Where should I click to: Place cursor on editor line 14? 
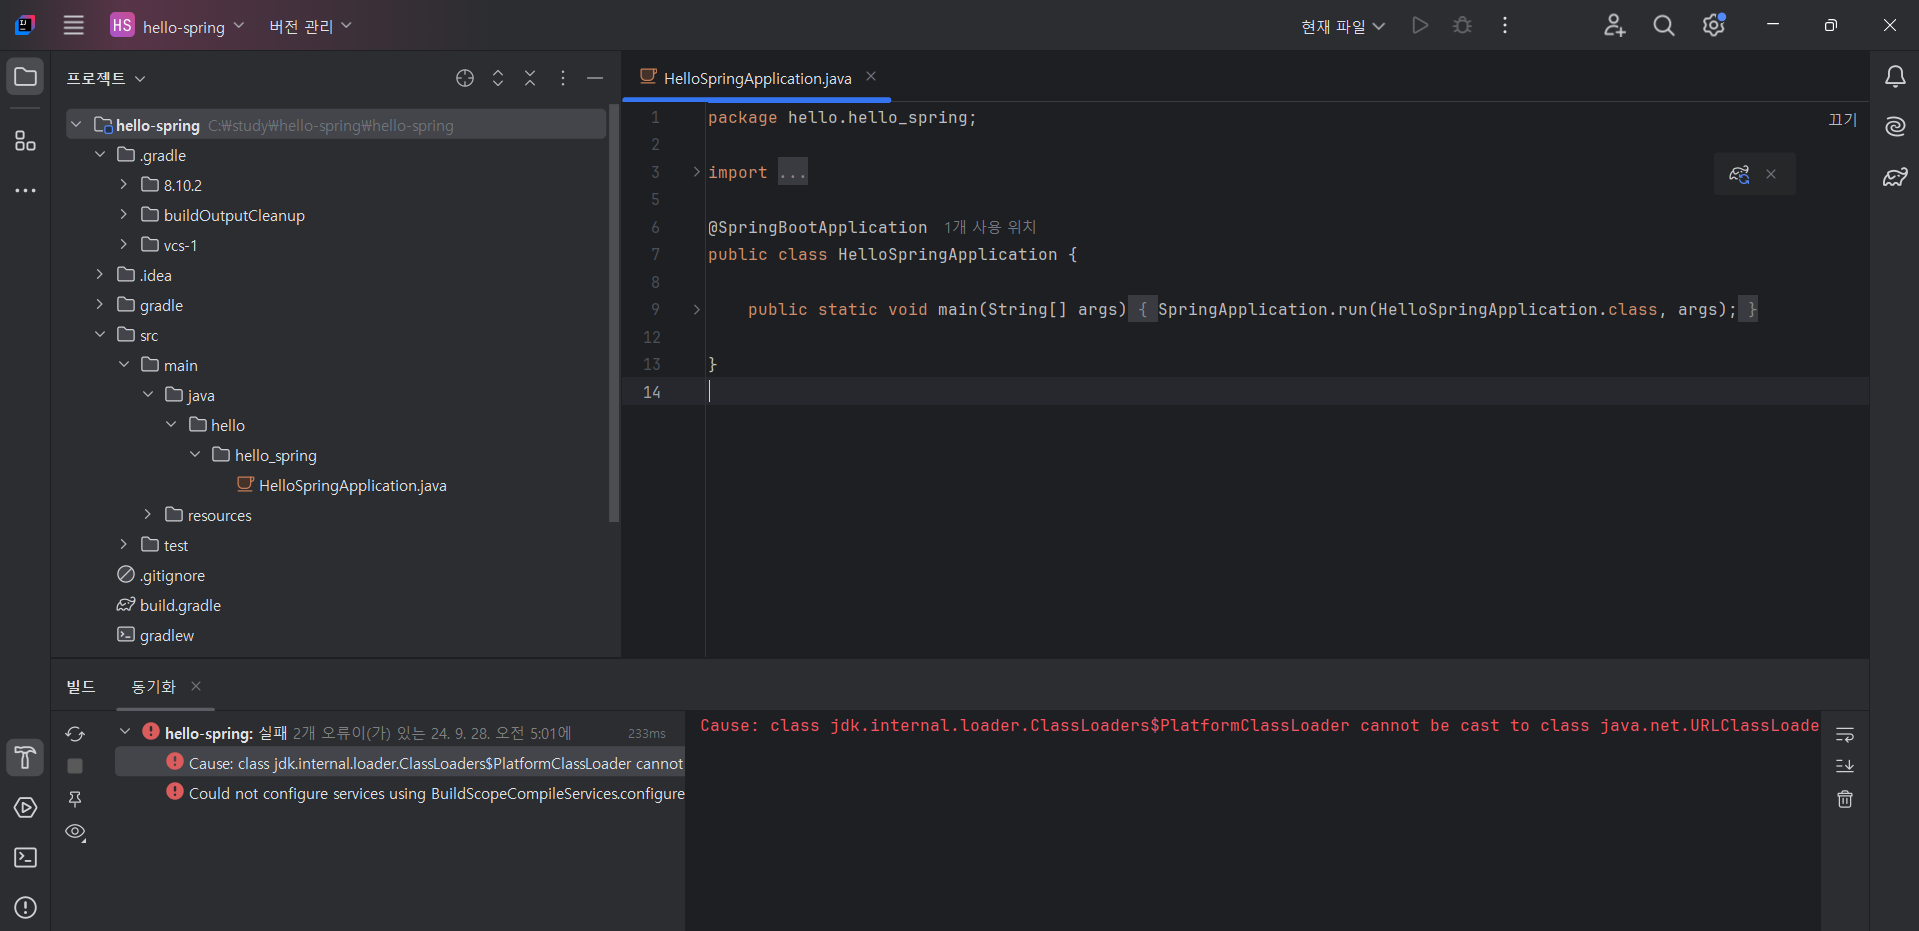coord(1287,392)
